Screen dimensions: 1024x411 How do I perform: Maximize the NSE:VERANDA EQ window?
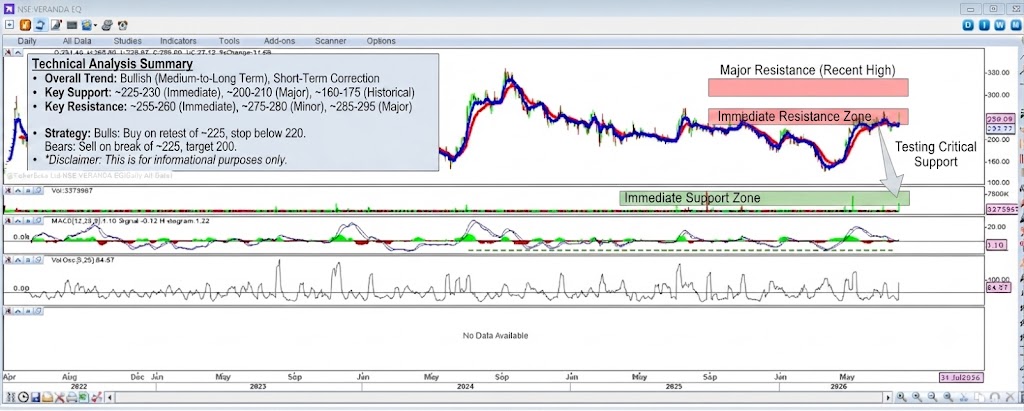coord(993,8)
